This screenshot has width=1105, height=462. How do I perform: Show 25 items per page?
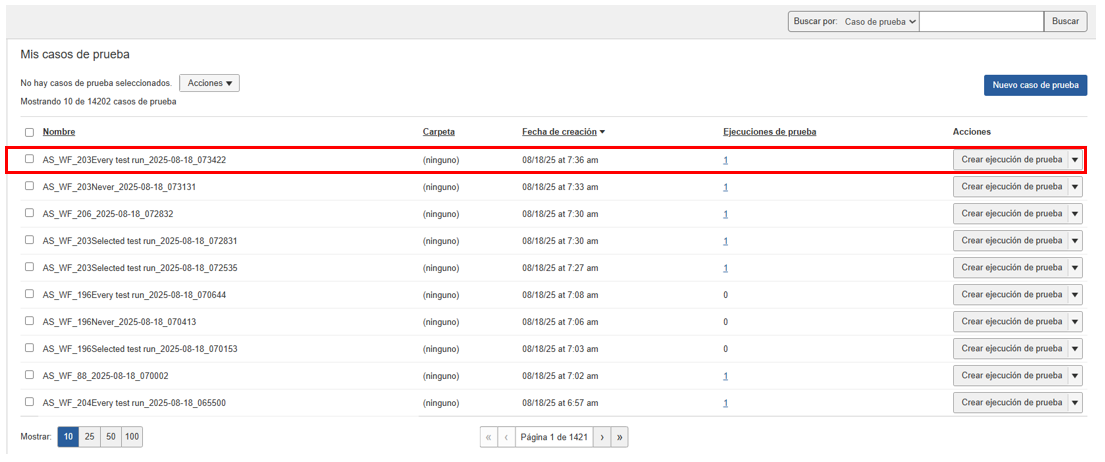tap(90, 437)
